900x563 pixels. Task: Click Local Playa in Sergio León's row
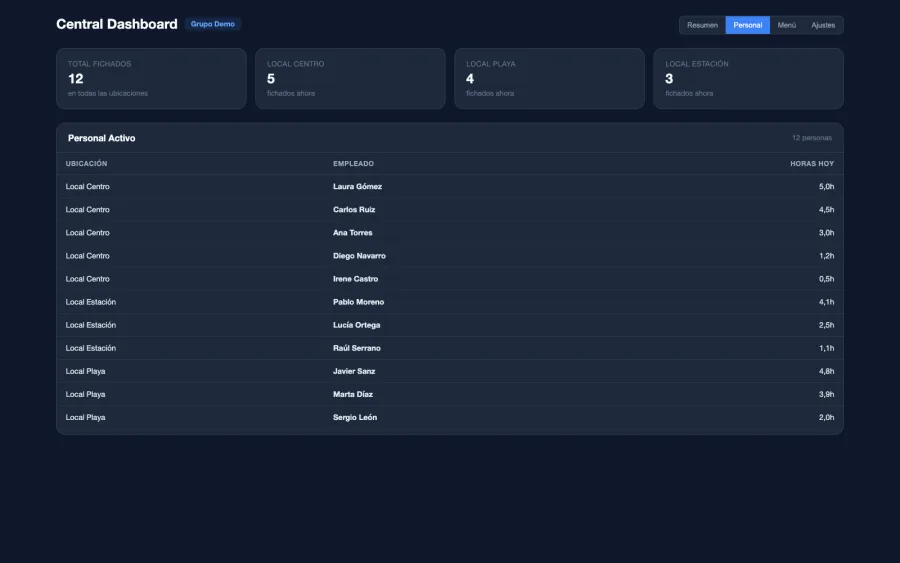(x=86, y=417)
